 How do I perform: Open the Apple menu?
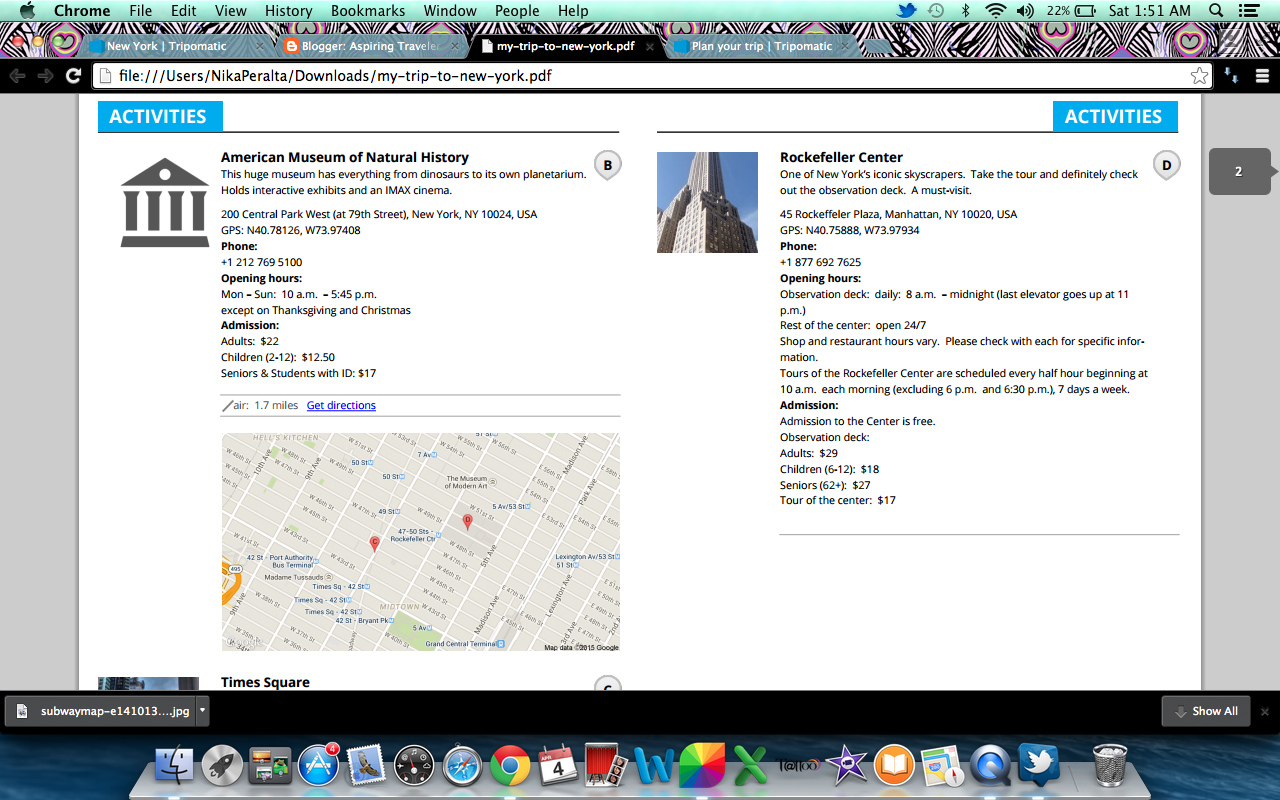(x=27, y=11)
